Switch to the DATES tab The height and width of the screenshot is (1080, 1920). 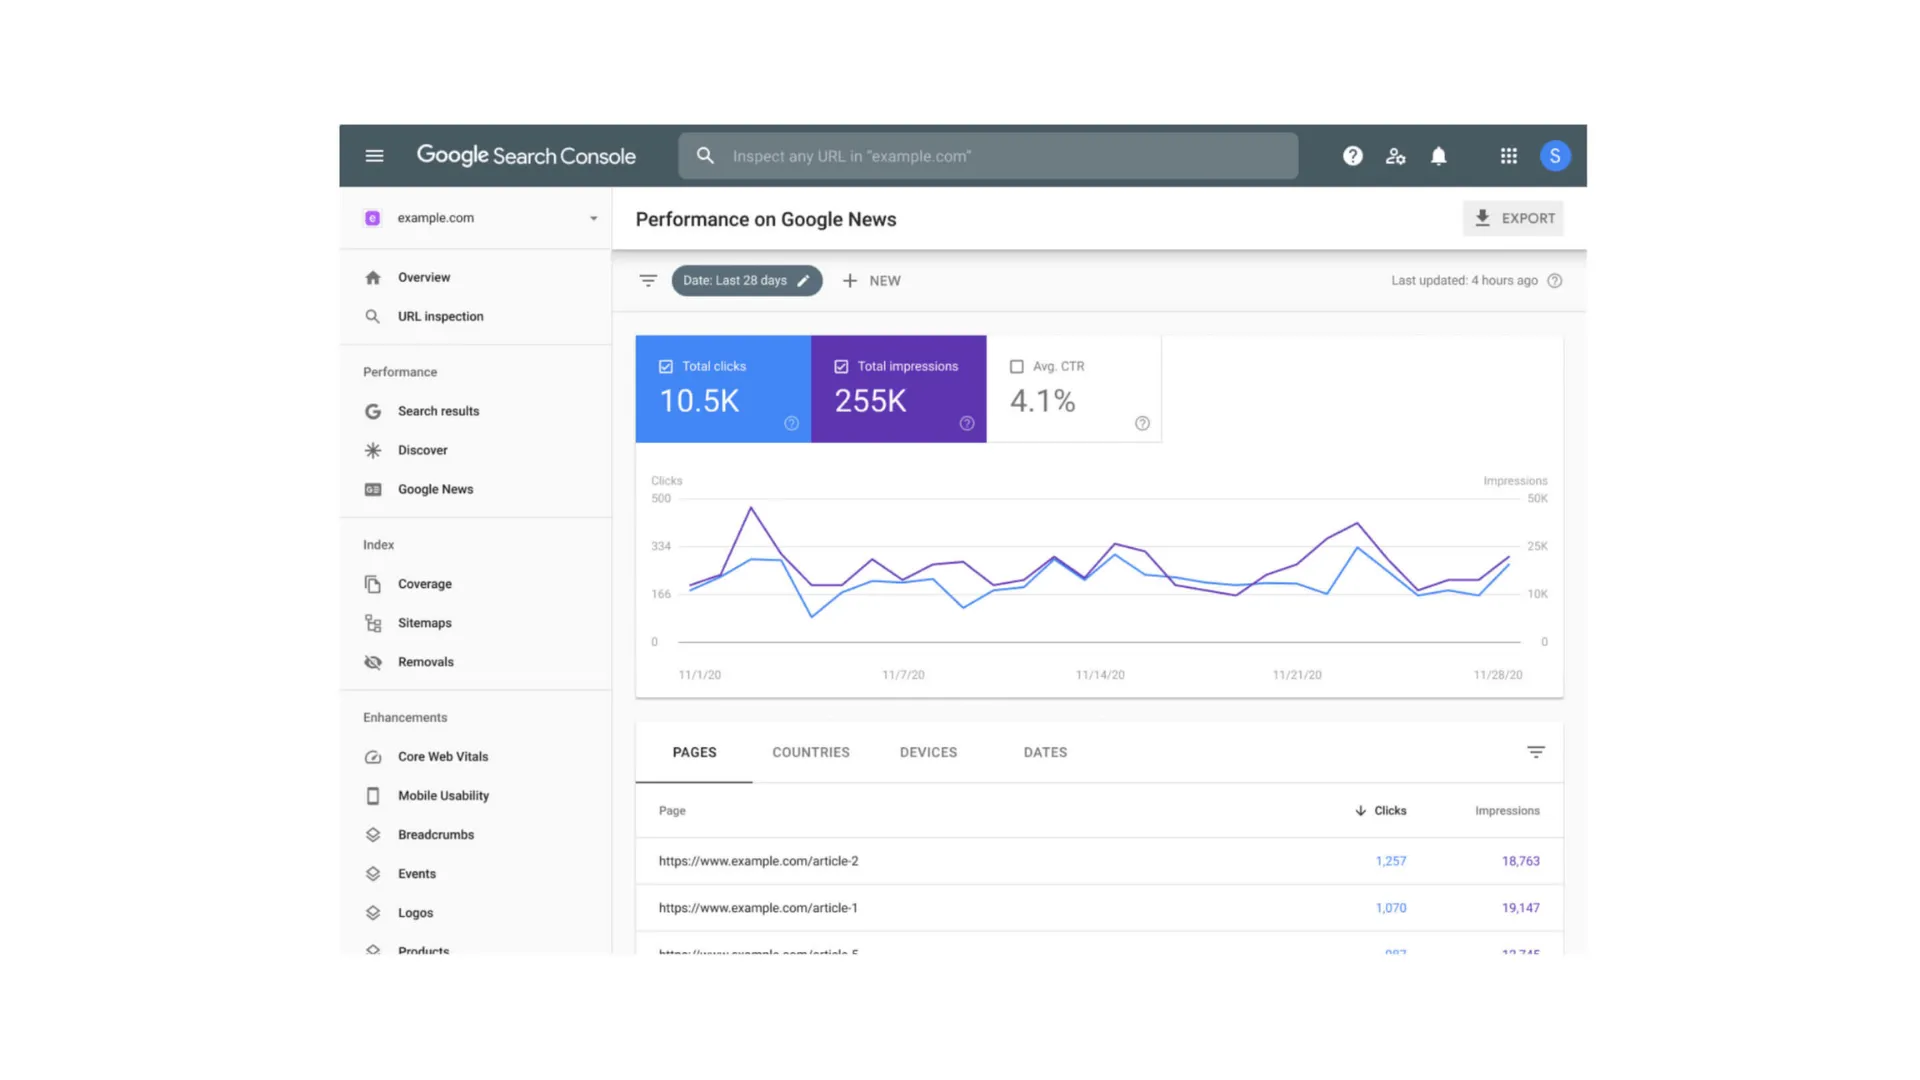coord(1045,753)
